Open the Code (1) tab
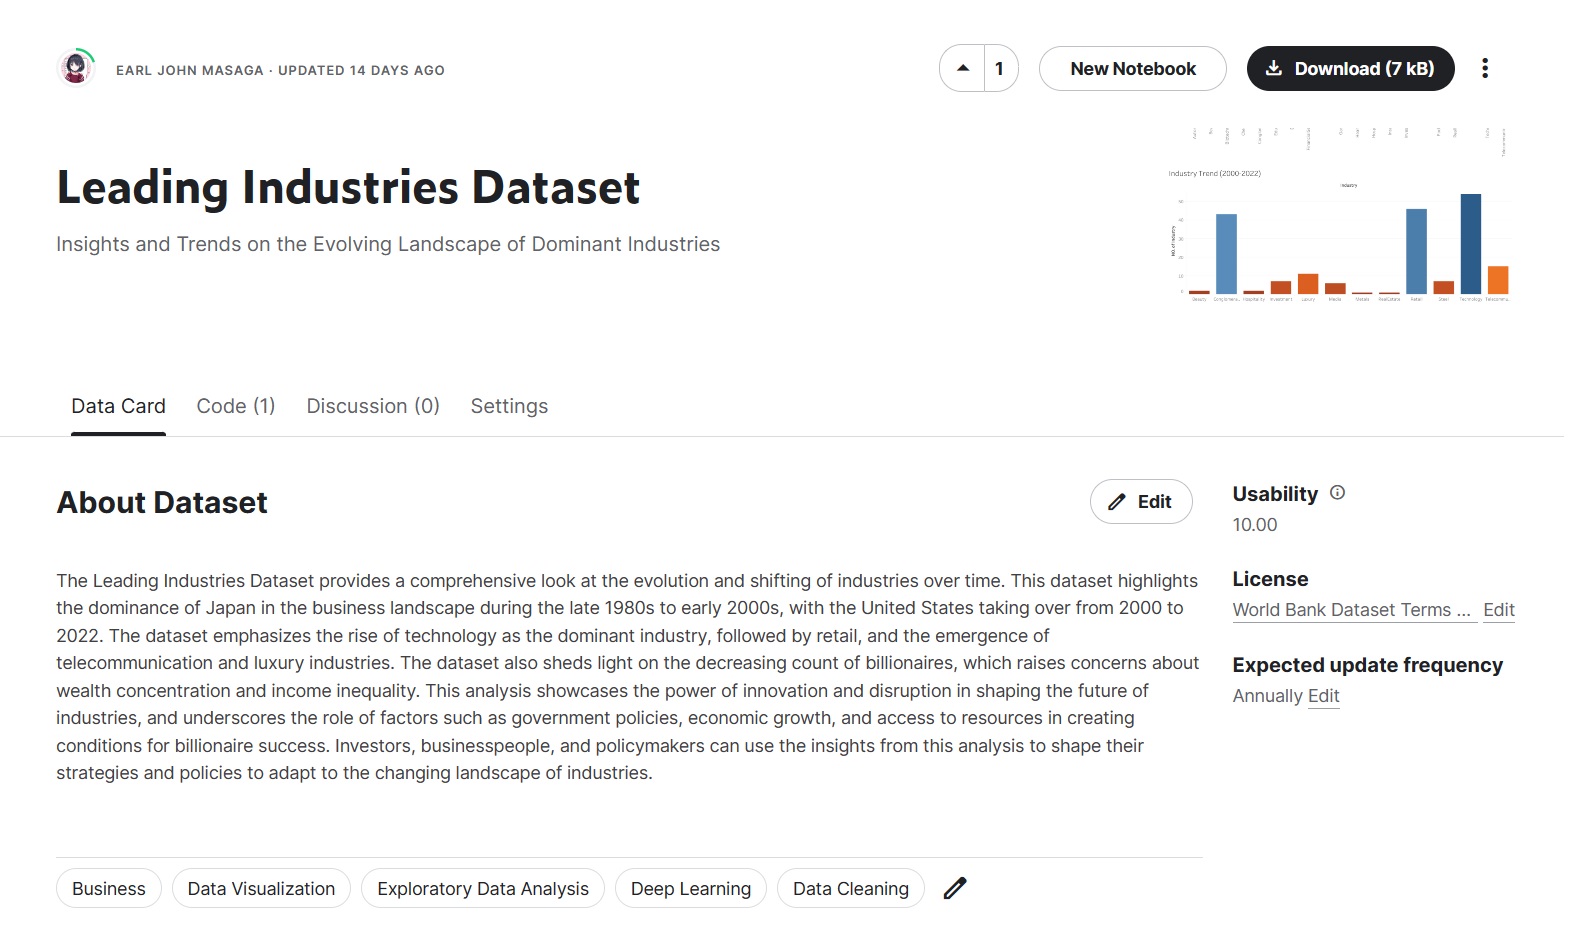 point(235,406)
